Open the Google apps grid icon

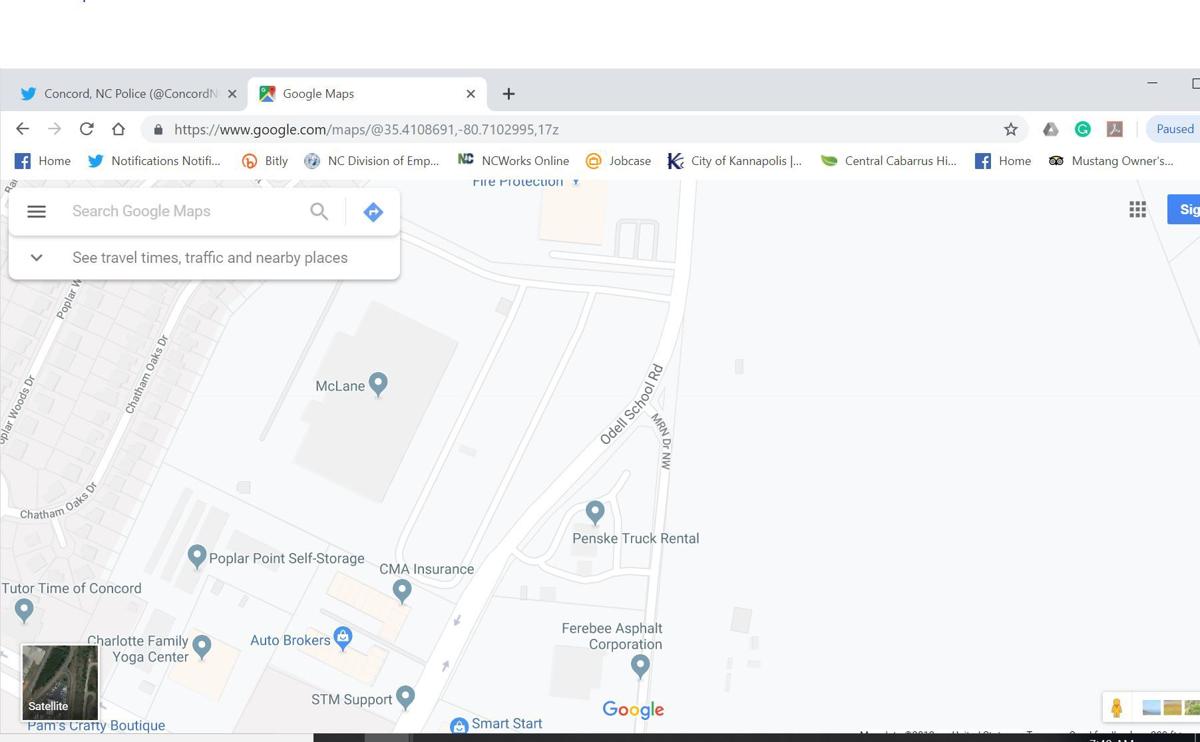coord(1137,209)
